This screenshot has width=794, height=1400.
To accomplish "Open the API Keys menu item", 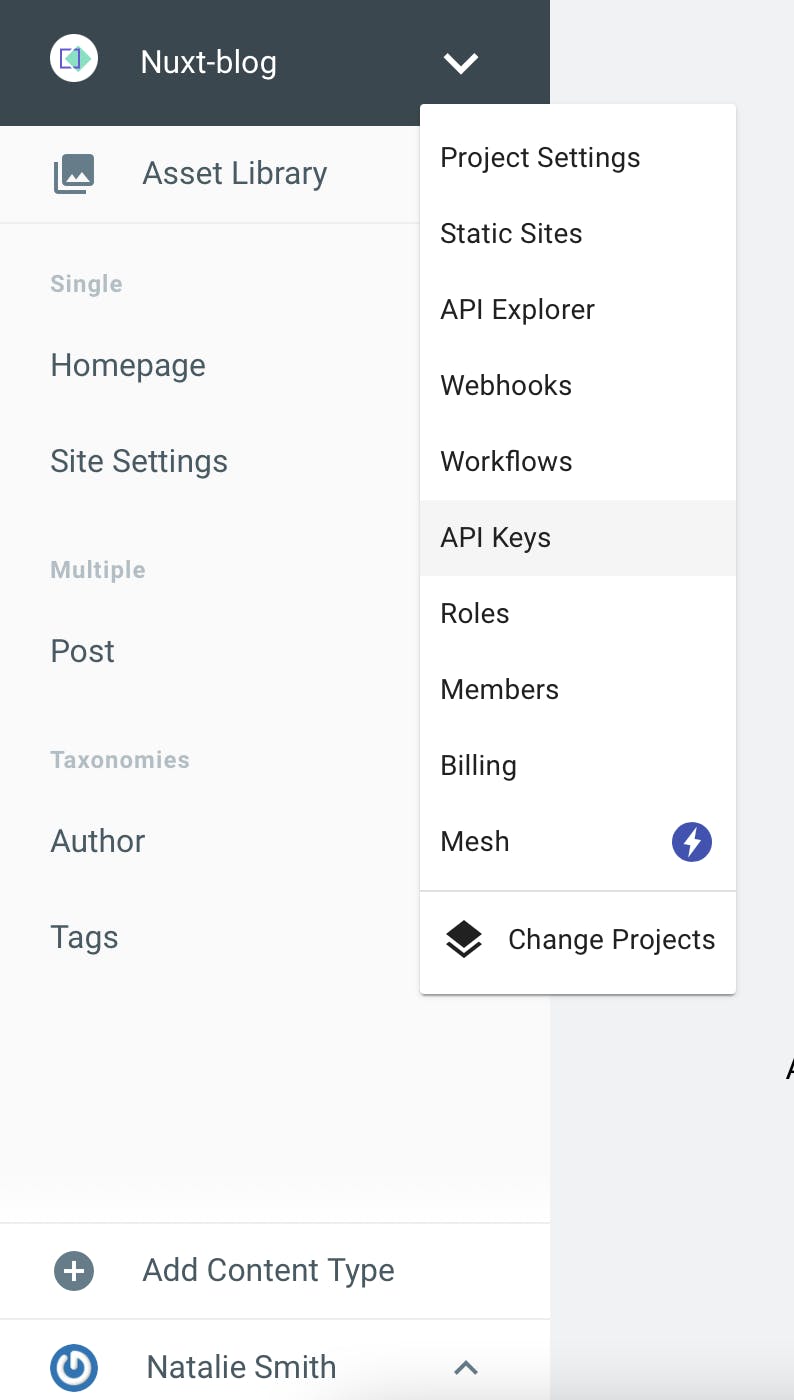I will coord(578,538).
